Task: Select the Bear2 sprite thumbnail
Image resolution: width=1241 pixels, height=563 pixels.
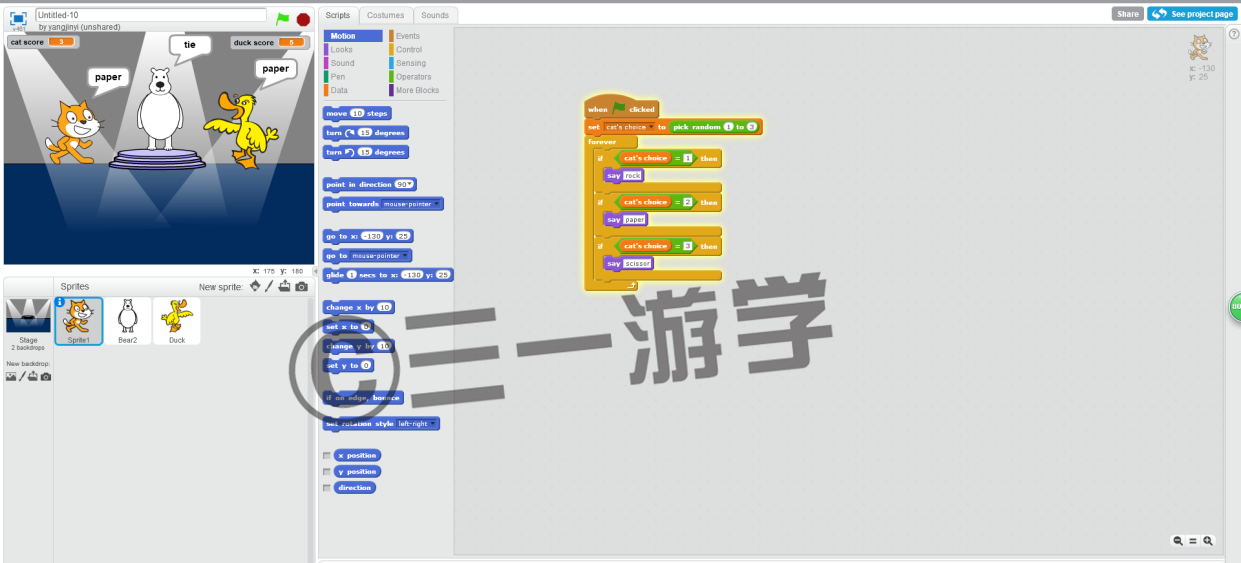Action: [x=128, y=321]
